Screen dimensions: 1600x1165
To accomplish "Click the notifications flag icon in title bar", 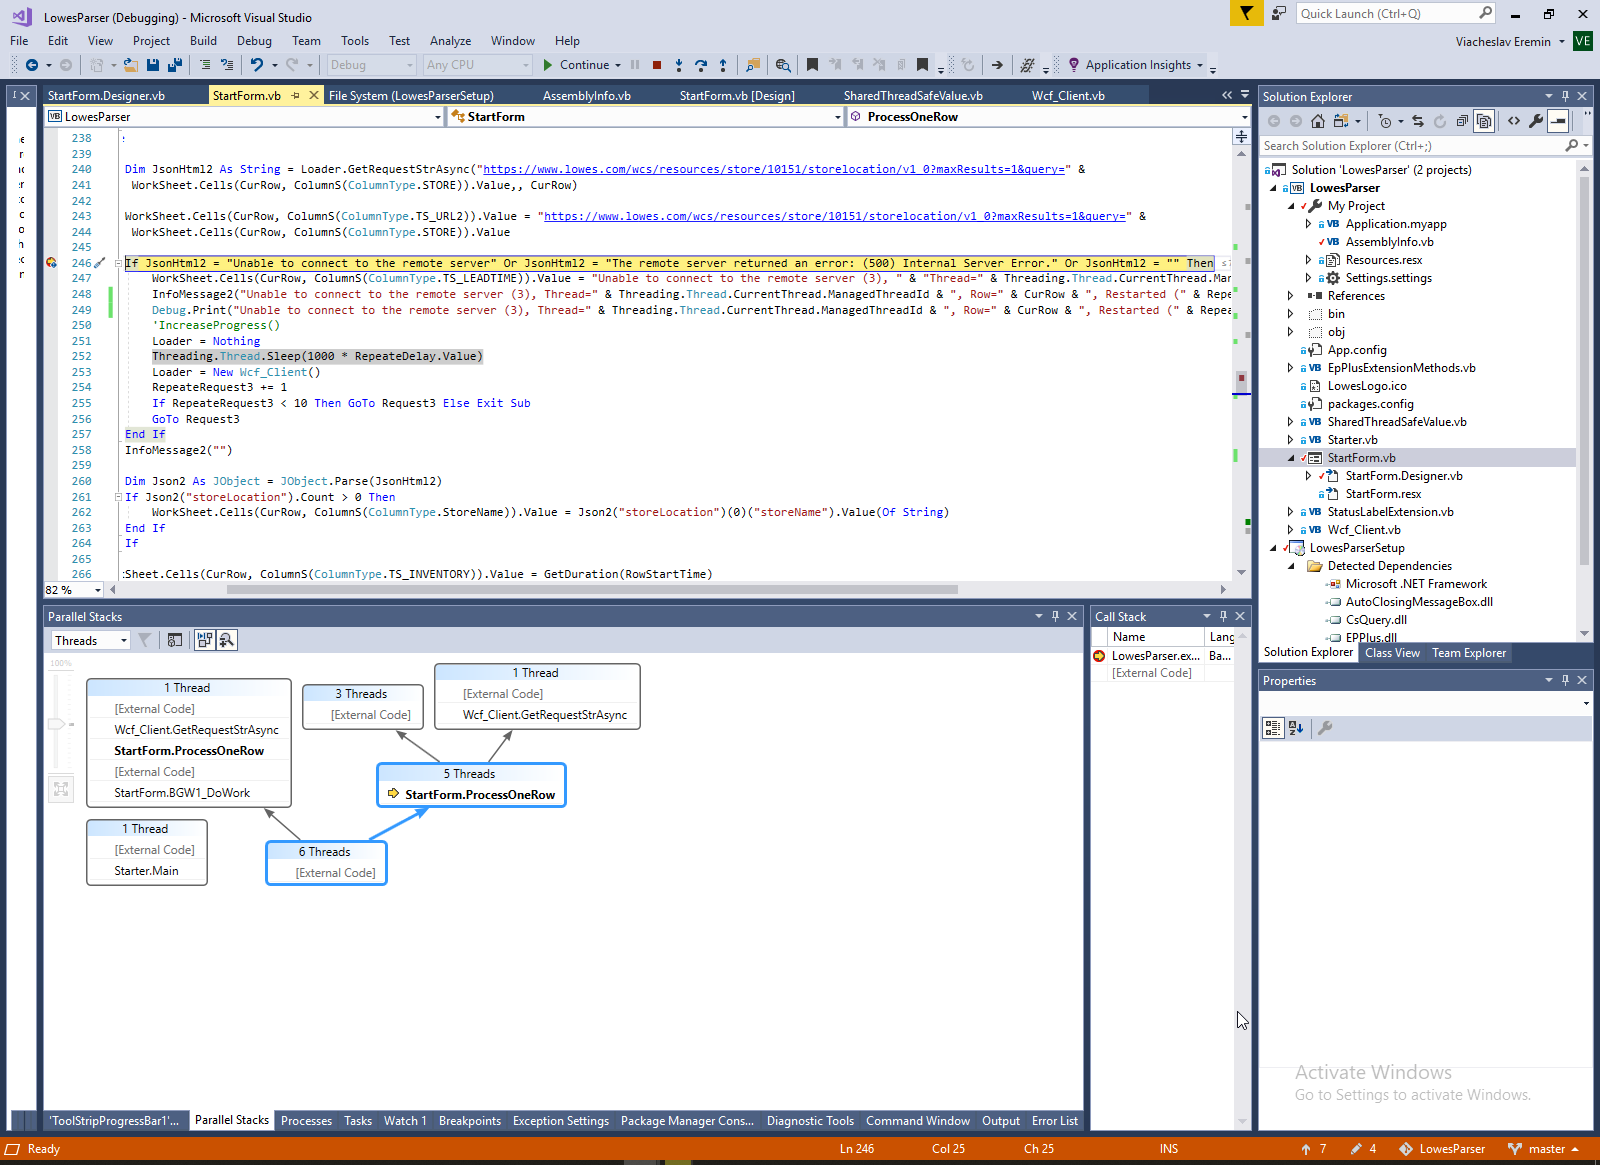I will click(x=1246, y=13).
